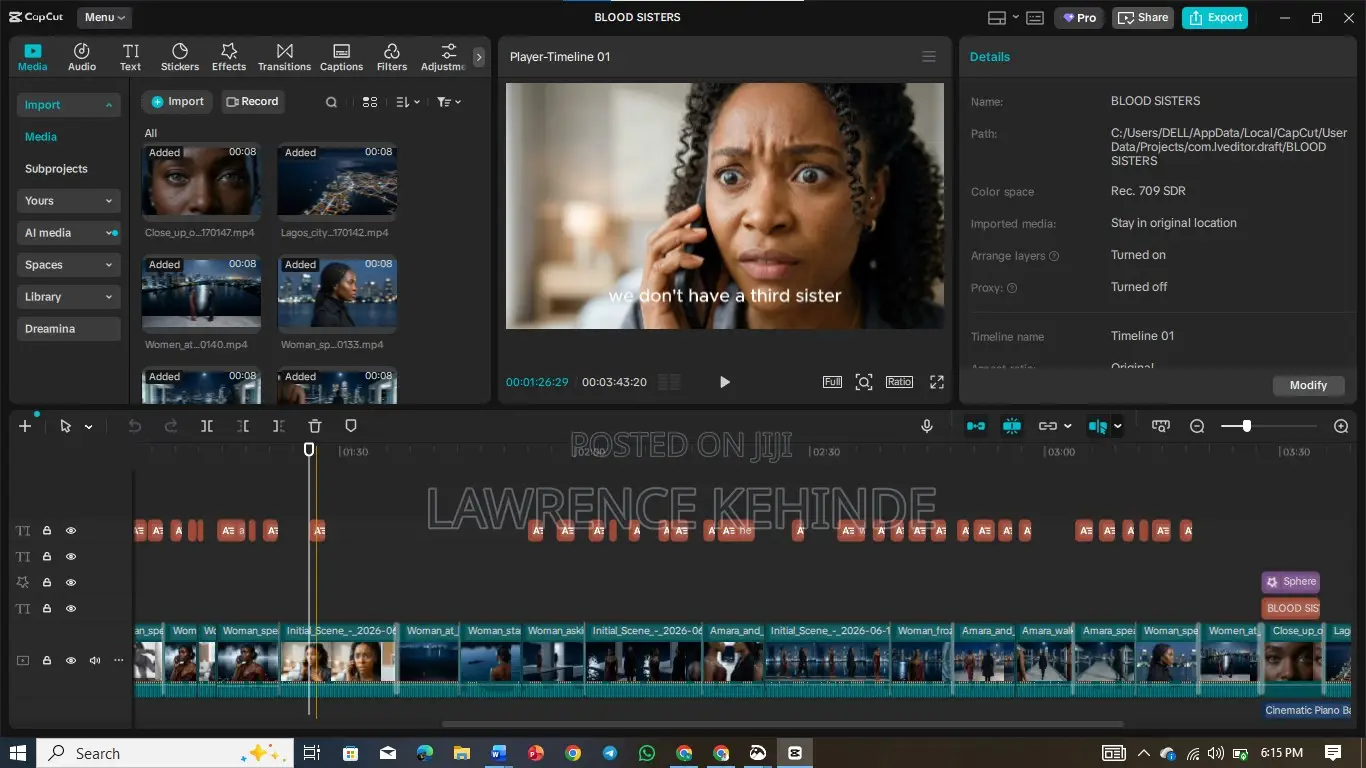Click the Modify button
This screenshot has height=768, width=1366.
[1308, 385]
